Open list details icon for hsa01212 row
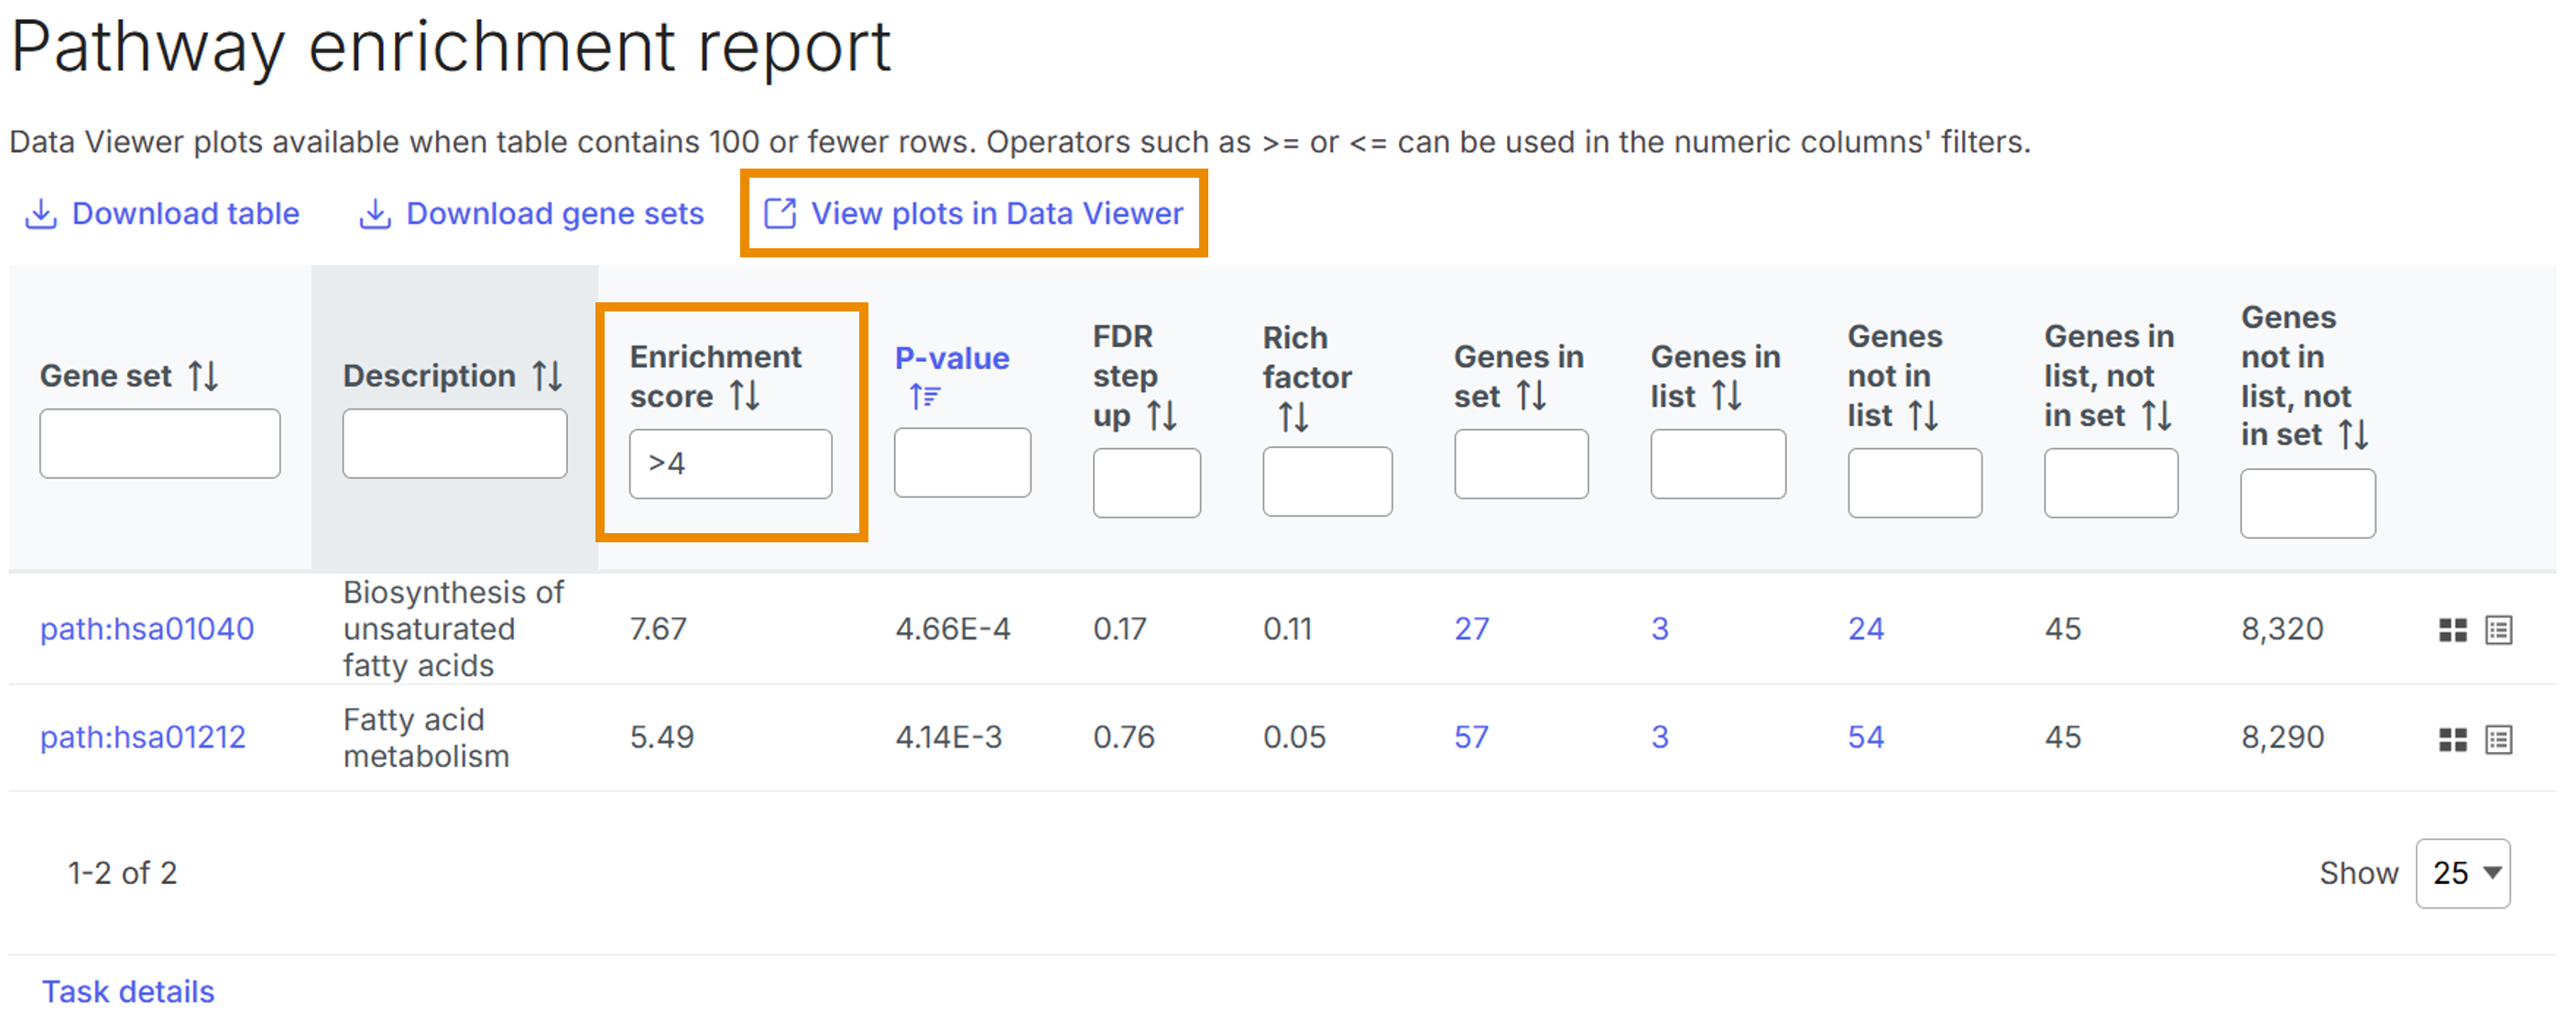The image size is (2576, 1015). (2498, 739)
